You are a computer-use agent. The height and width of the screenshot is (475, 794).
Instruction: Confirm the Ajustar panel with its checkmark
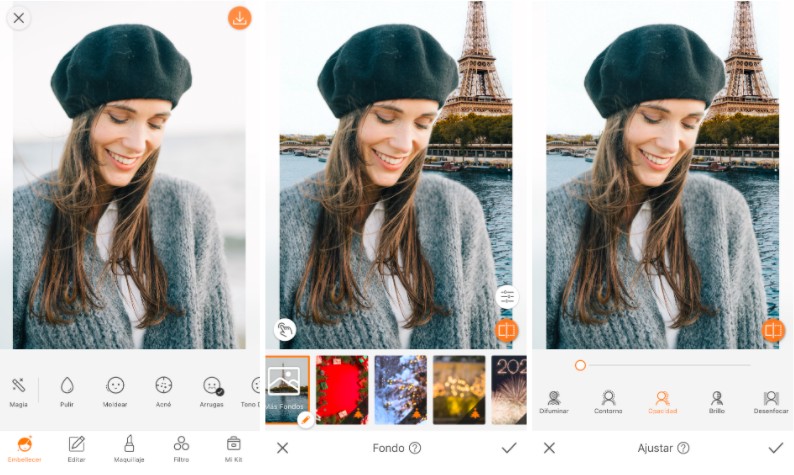point(776,448)
